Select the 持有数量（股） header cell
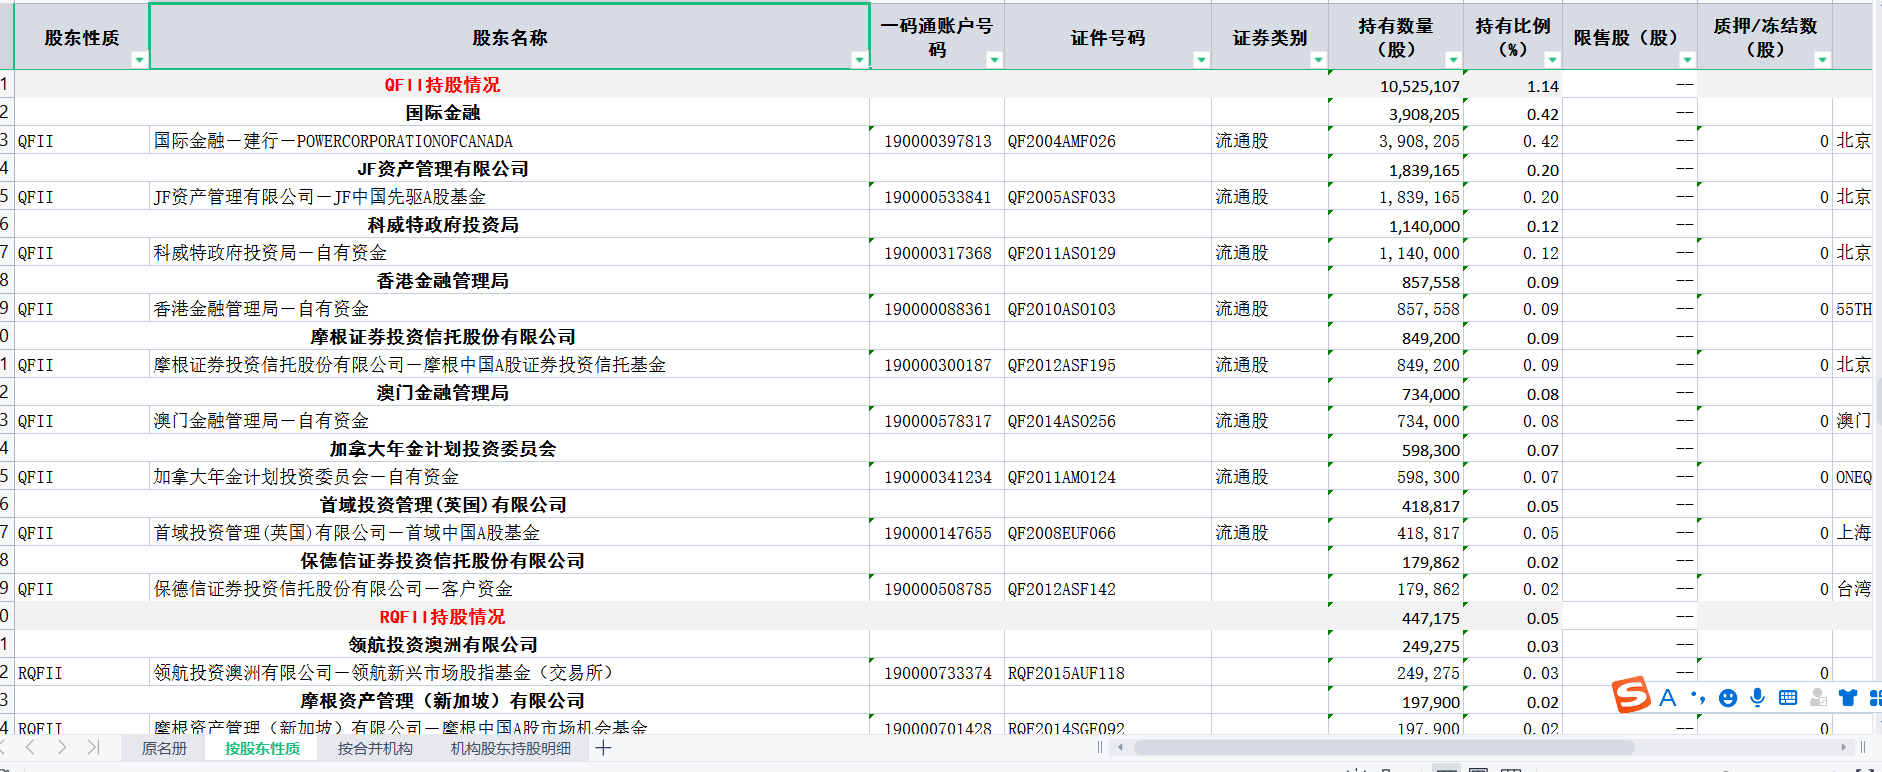Viewport: 1882px width, 772px height. point(1396,37)
